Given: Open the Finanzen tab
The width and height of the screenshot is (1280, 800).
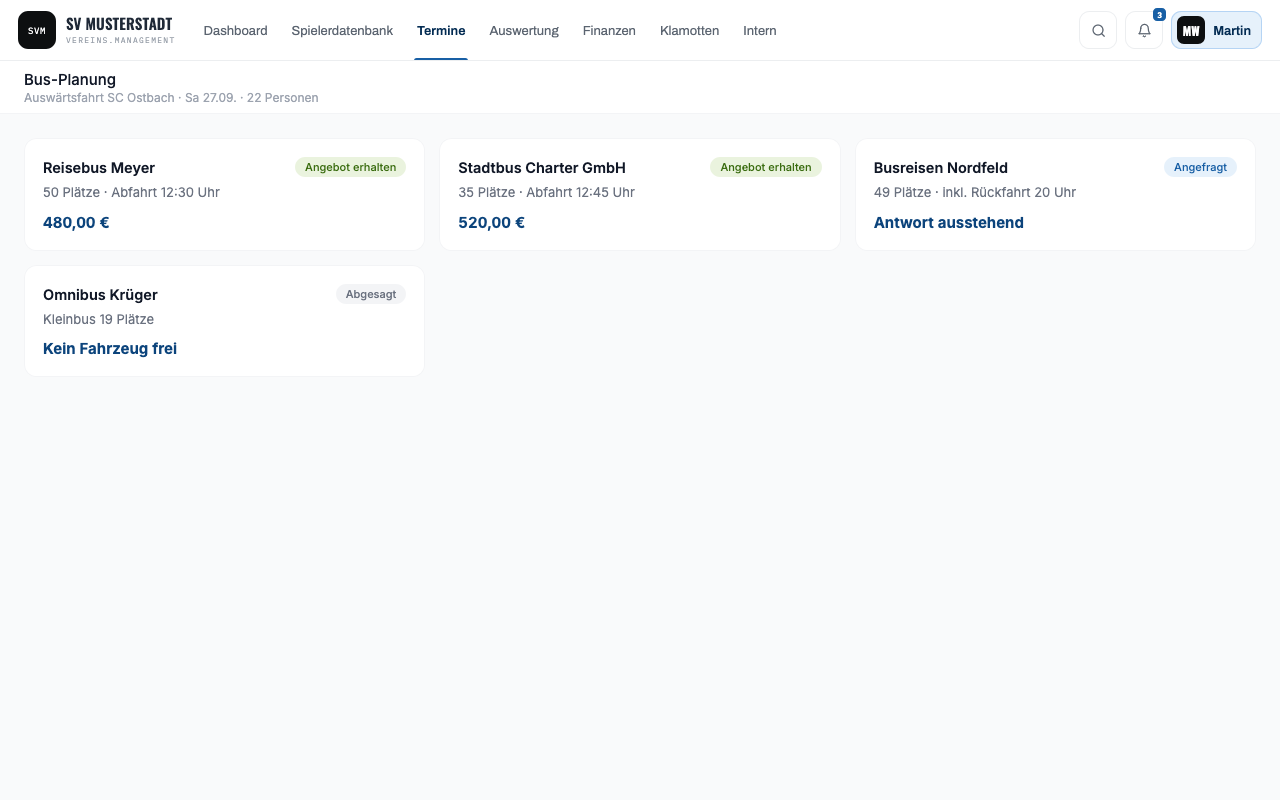Looking at the screenshot, I should pyautogui.click(x=609, y=31).
